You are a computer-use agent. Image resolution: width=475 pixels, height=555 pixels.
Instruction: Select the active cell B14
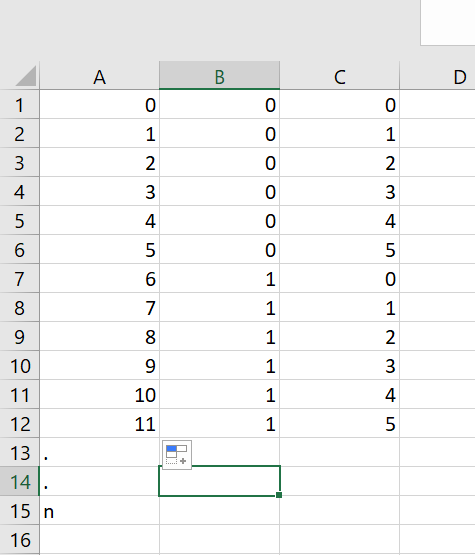click(219, 481)
